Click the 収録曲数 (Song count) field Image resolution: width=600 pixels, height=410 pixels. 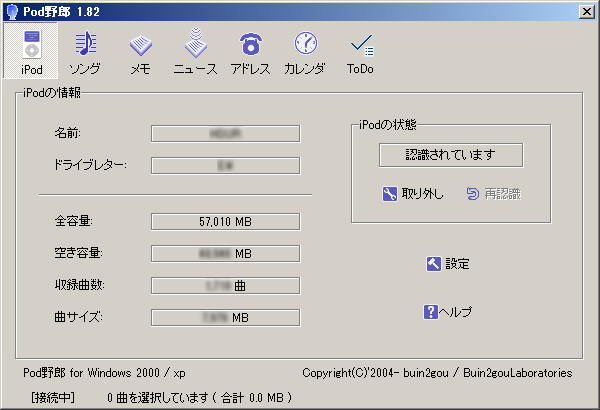pyautogui.click(x=225, y=285)
